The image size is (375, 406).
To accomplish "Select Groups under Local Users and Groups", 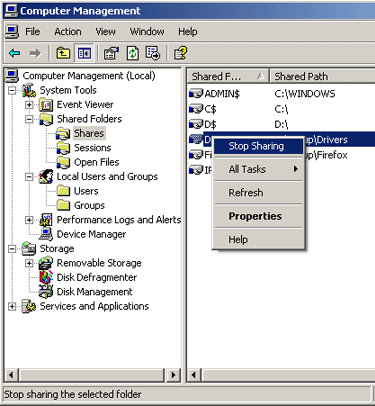I will point(89,205).
